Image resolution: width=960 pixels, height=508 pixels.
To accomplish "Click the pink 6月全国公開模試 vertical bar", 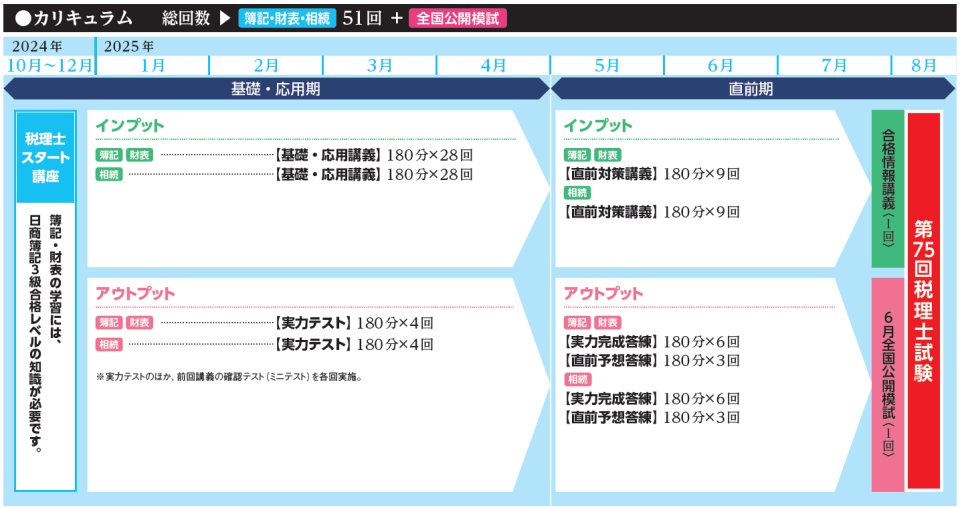I will click(x=887, y=384).
